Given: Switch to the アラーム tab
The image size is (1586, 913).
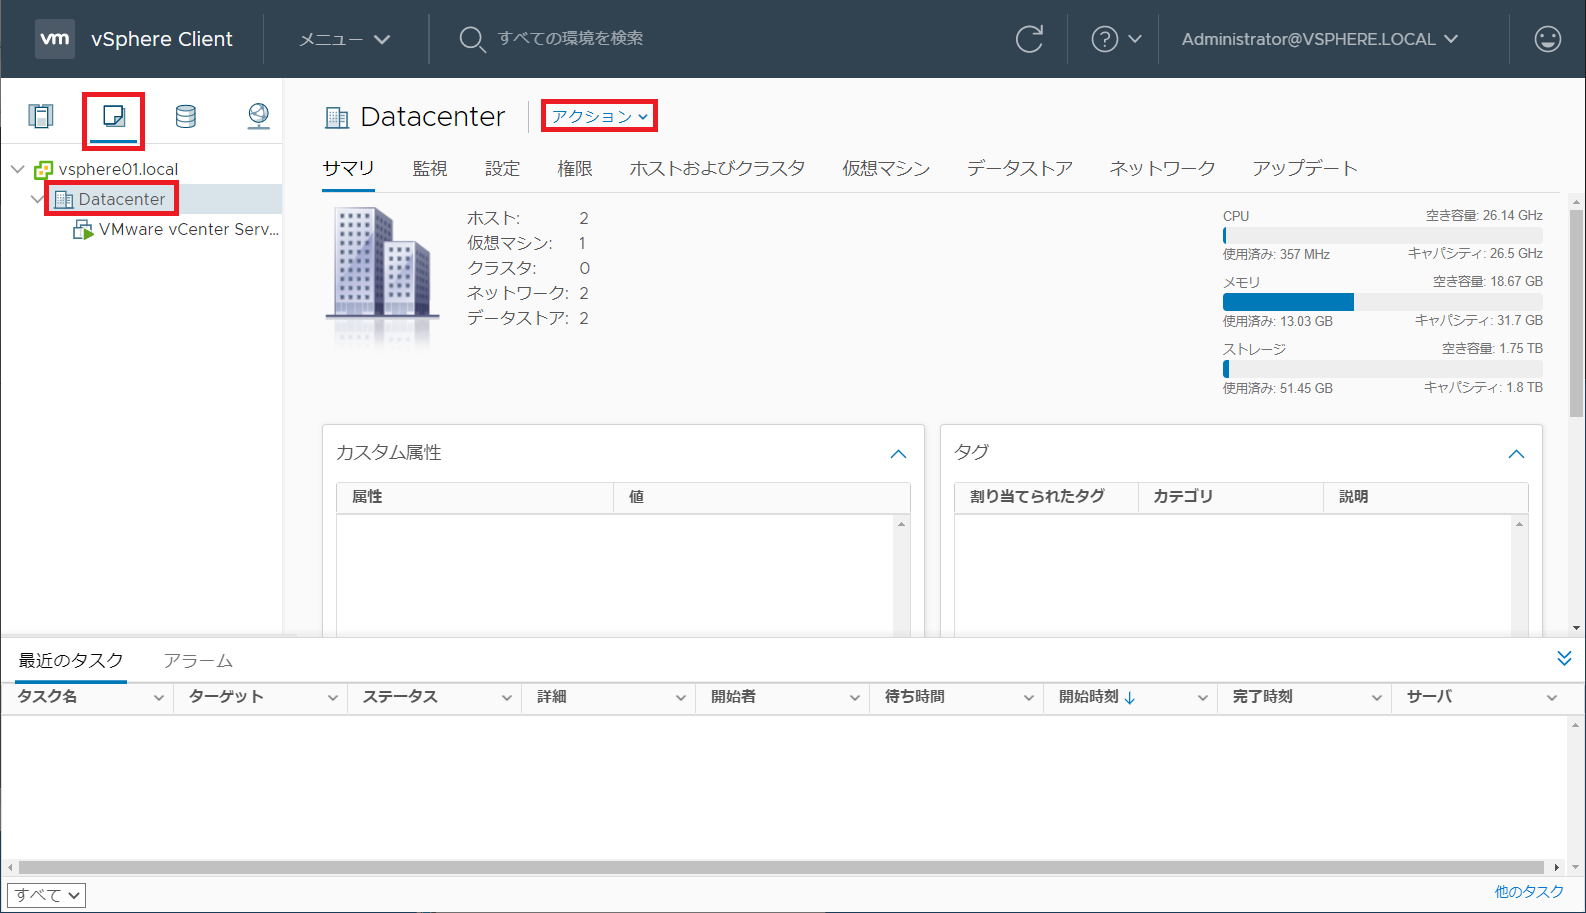Looking at the screenshot, I should coord(198,661).
